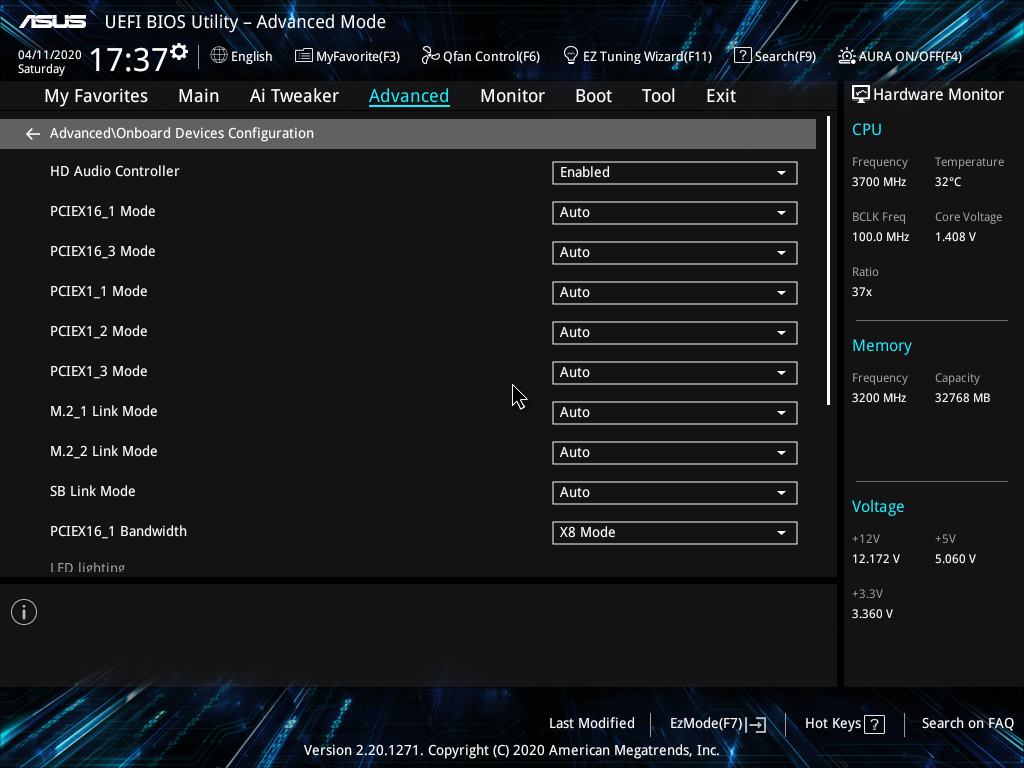The height and width of the screenshot is (768, 1024).
Task: Click the 04/11/2020 date text
Action: point(50,55)
